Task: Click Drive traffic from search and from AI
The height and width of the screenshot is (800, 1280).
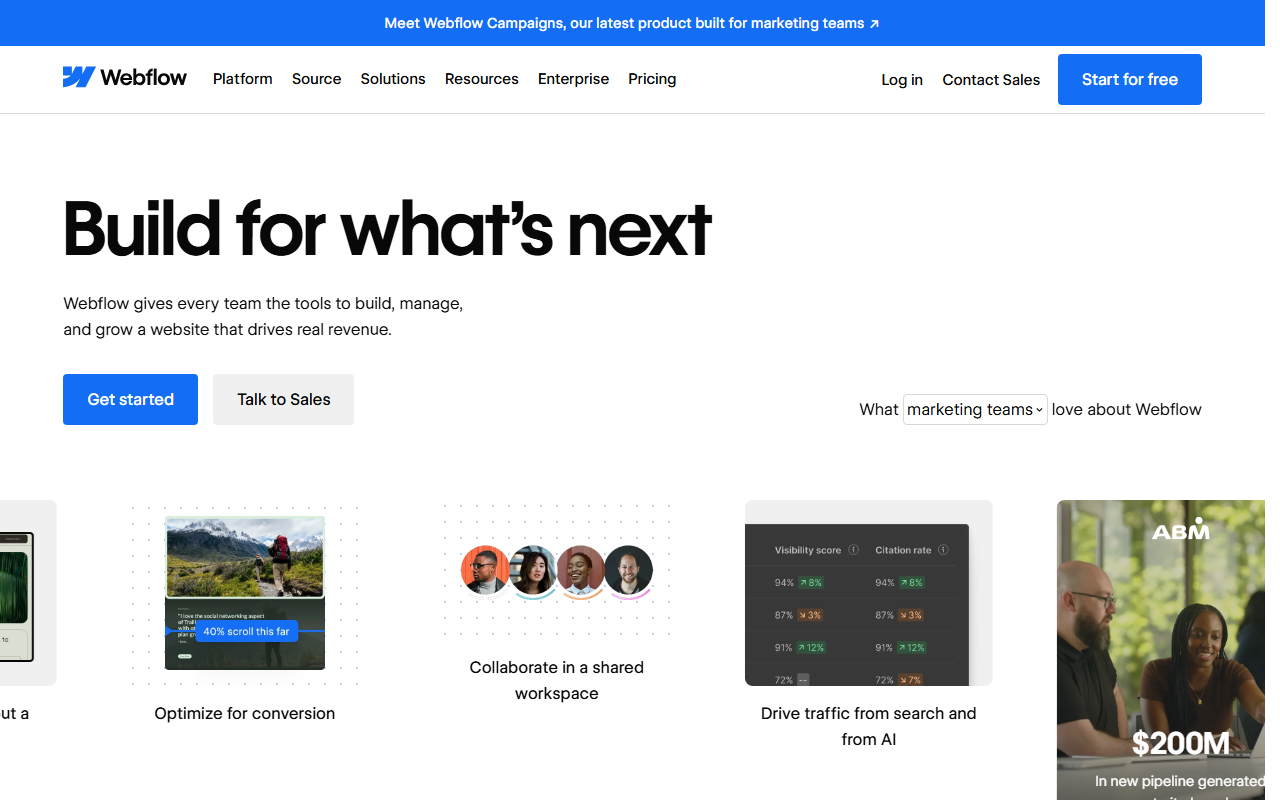Action: tap(869, 726)
